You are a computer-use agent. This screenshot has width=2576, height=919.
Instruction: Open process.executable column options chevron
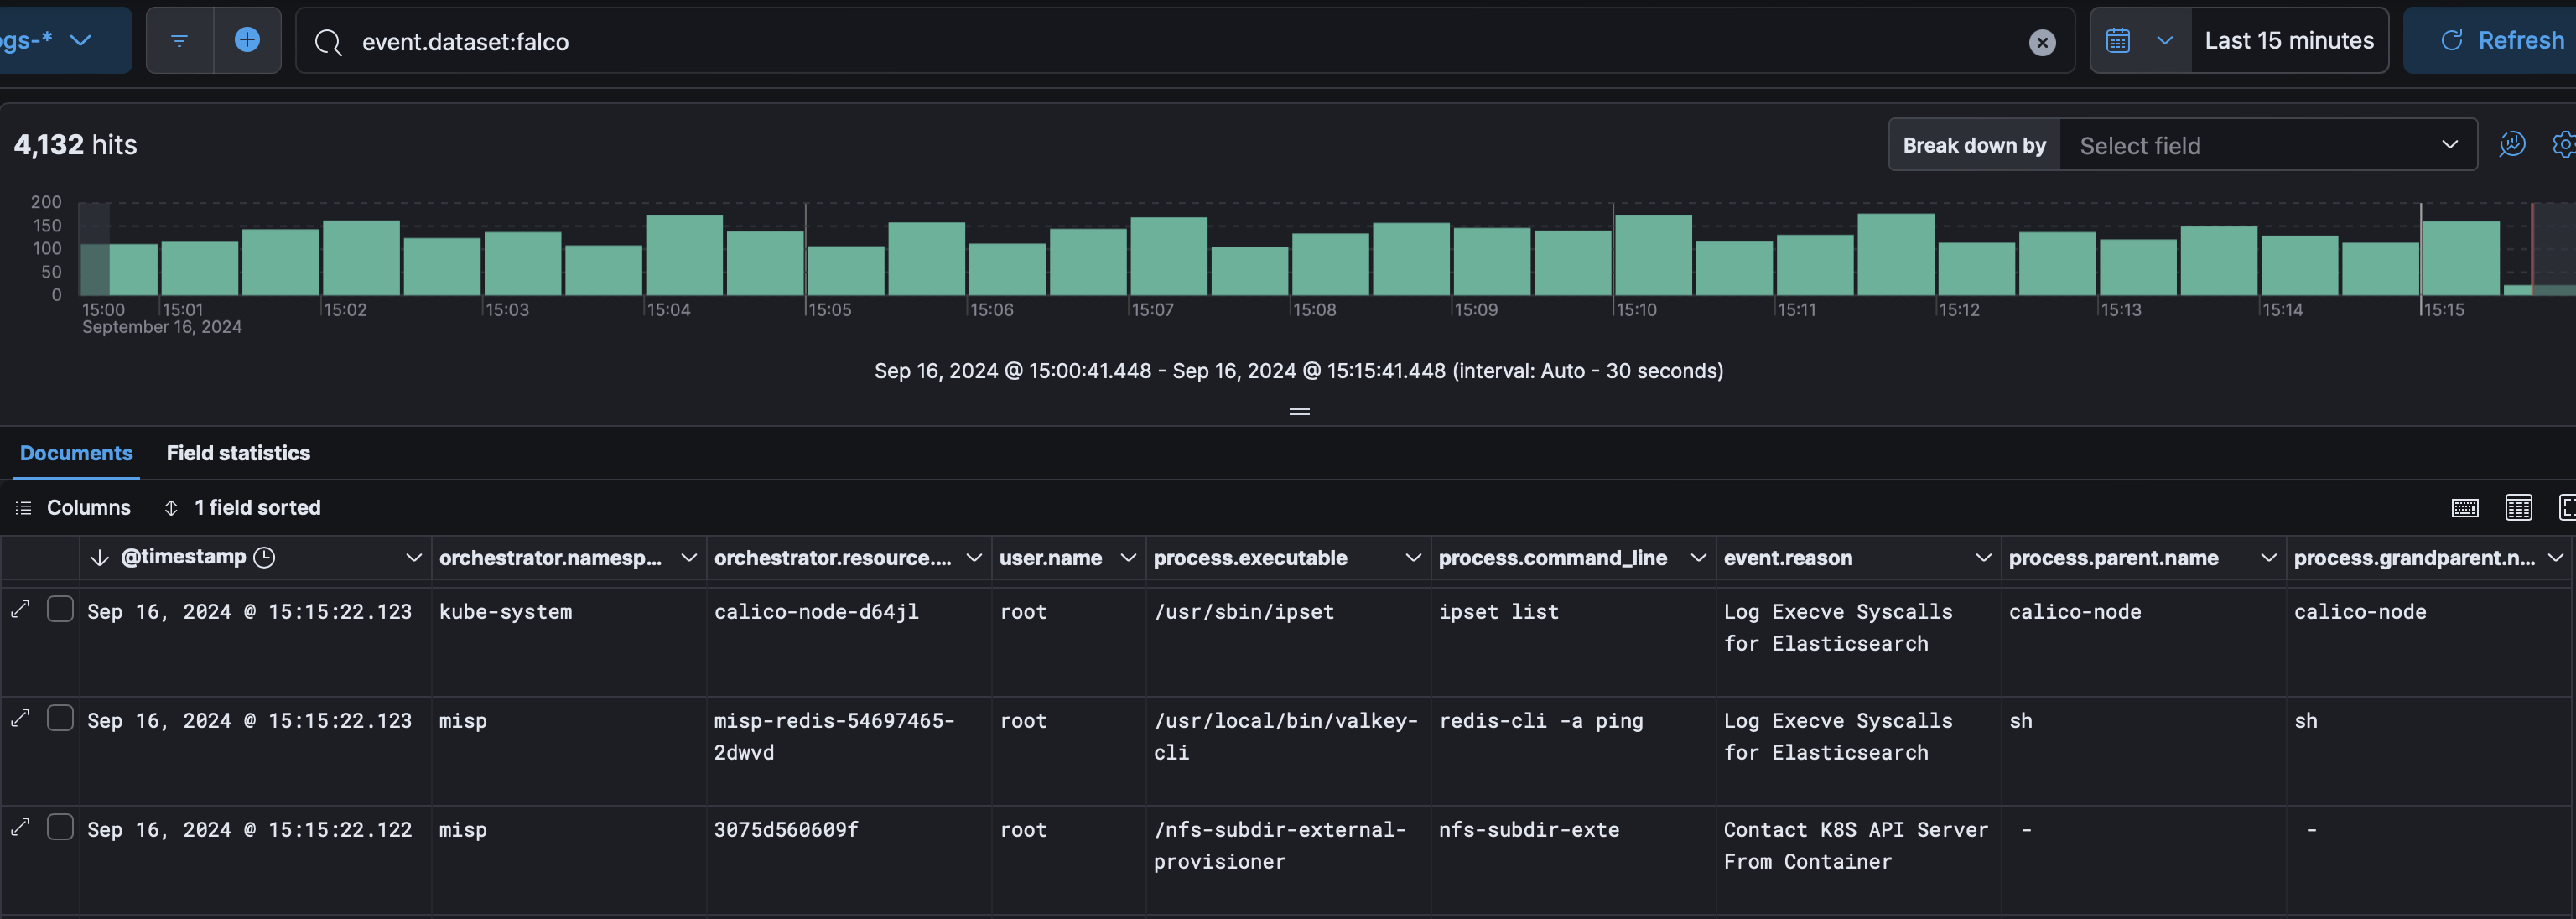click(x=1412, y=558)
